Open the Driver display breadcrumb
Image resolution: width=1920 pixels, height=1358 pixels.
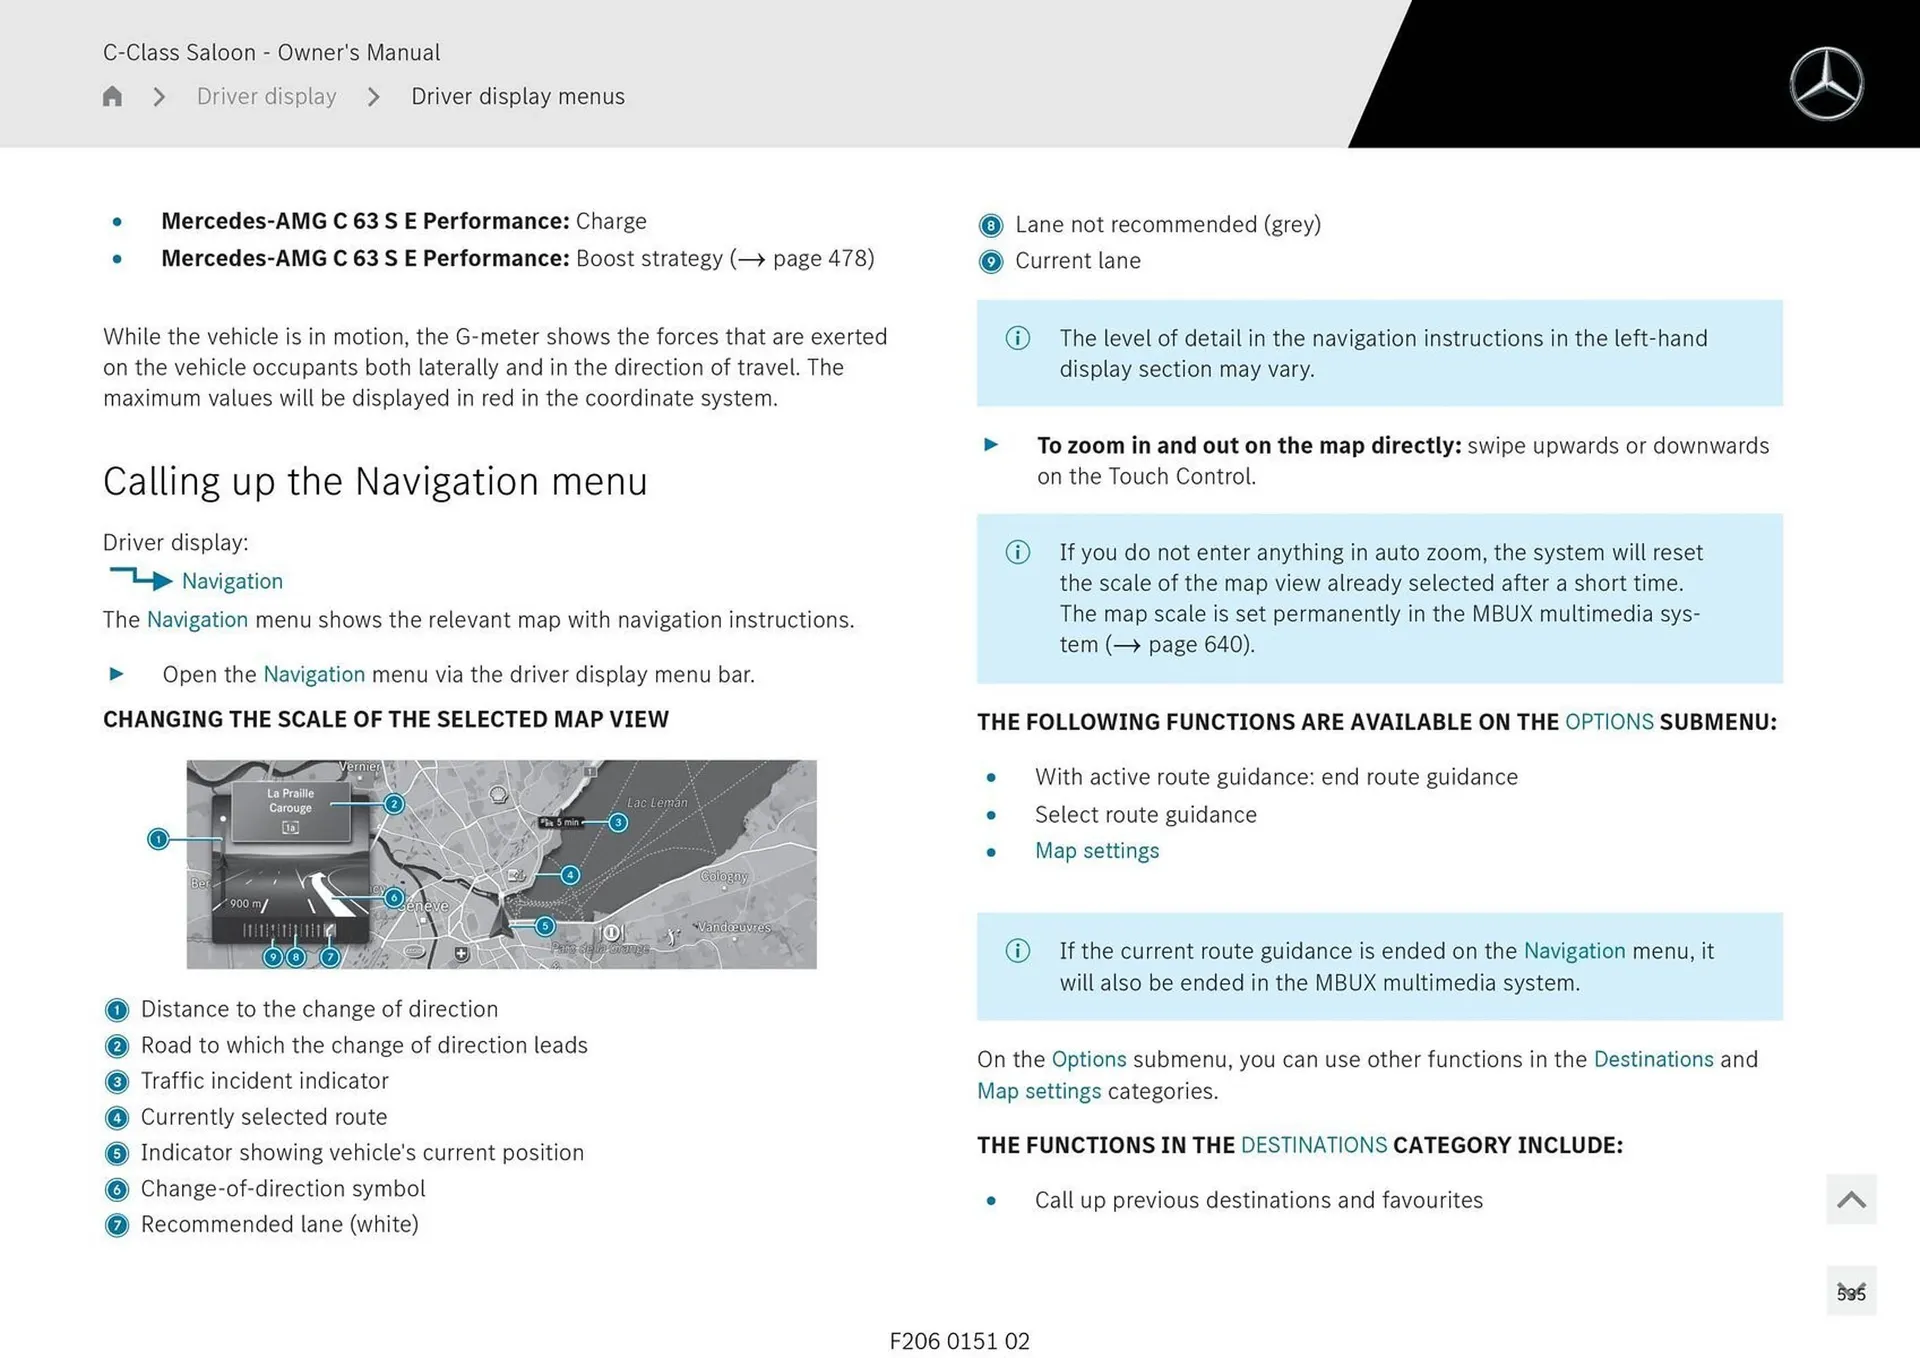(x=266, y=96)
